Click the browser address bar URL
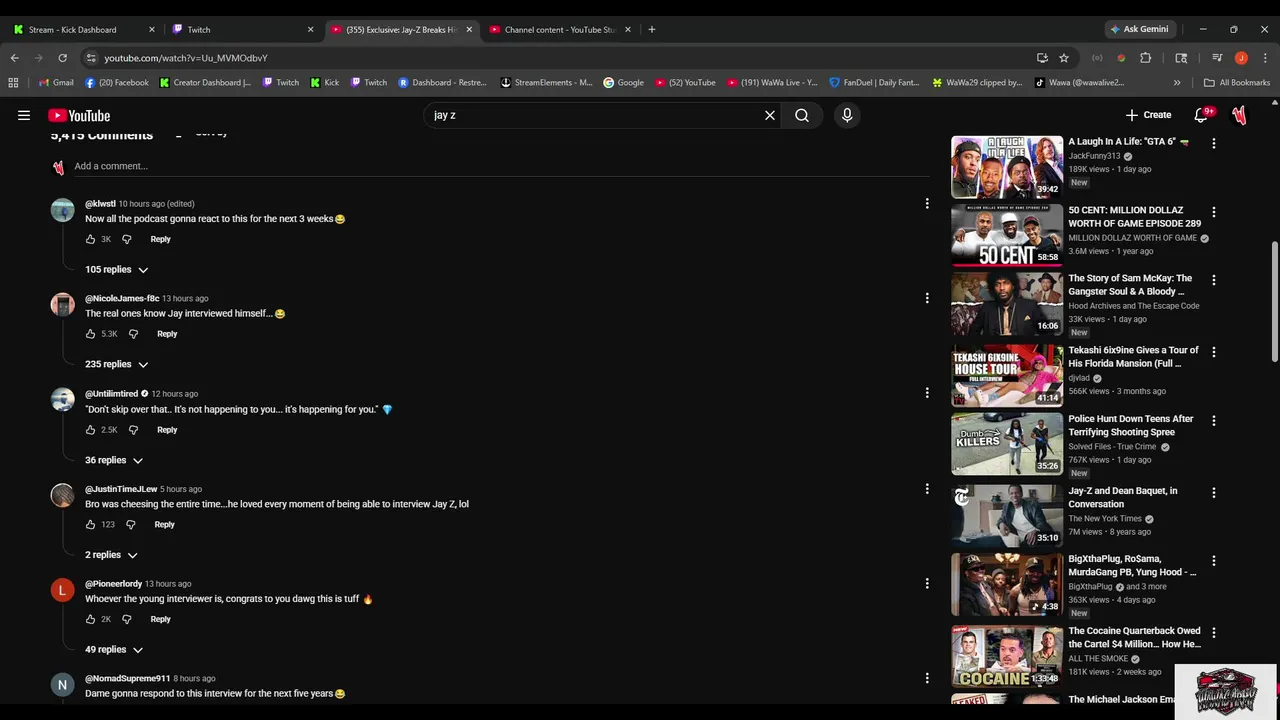The height and width of the screenshot is (720, 1280). coord(186,58)
